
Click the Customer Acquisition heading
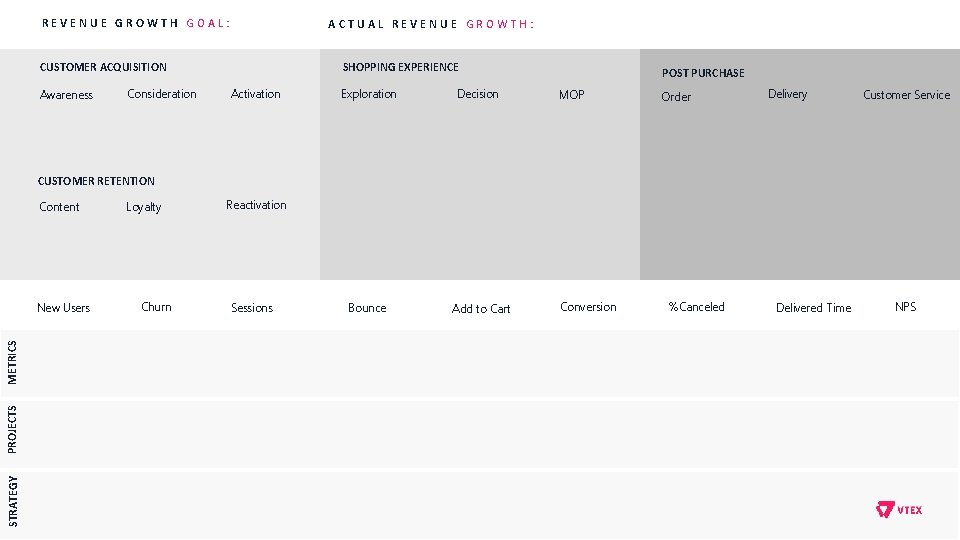coord(103,67)
